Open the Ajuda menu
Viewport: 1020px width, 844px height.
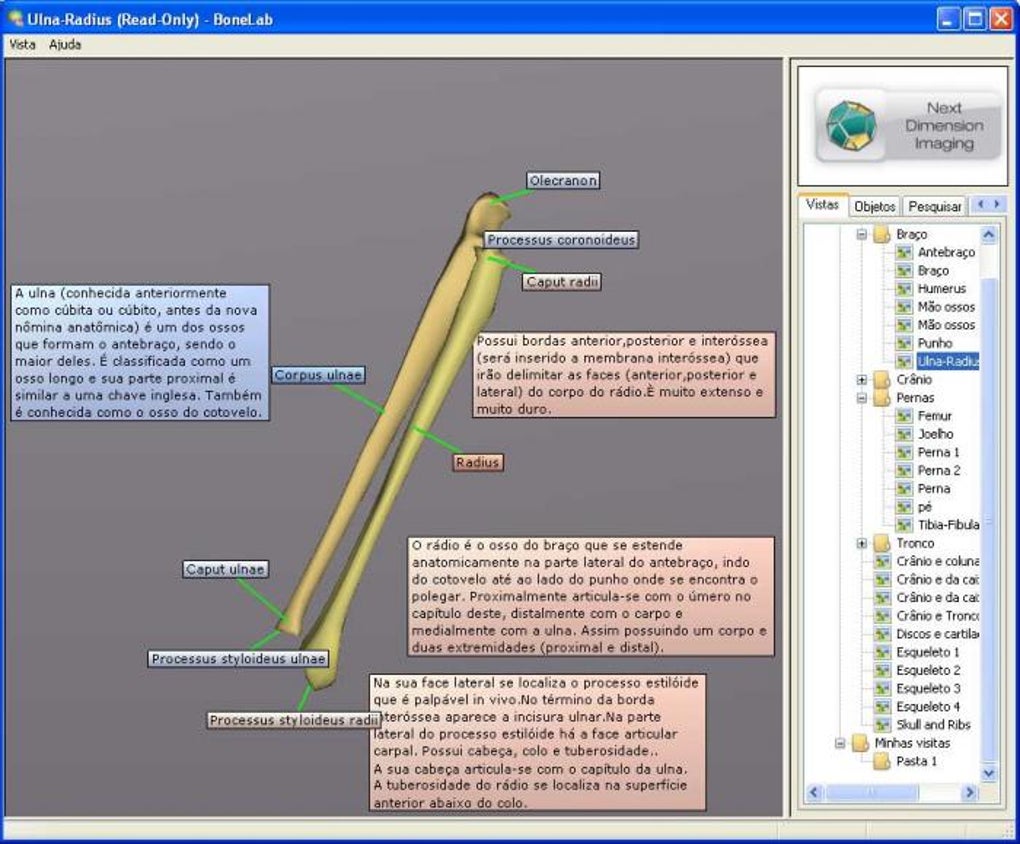[x=65, y=44]
